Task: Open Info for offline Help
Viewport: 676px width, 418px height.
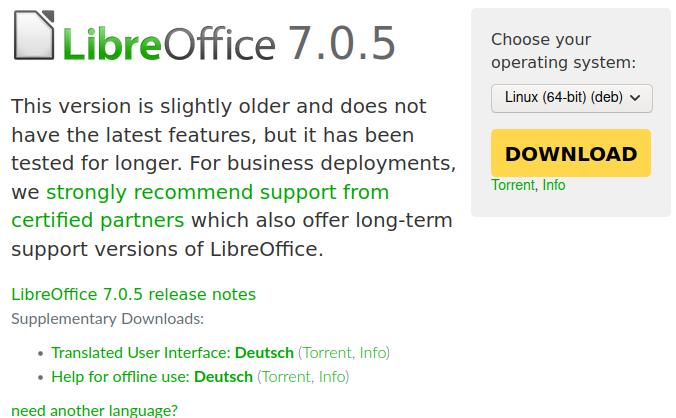Action: pyautogui.click(x=332, y=377)
